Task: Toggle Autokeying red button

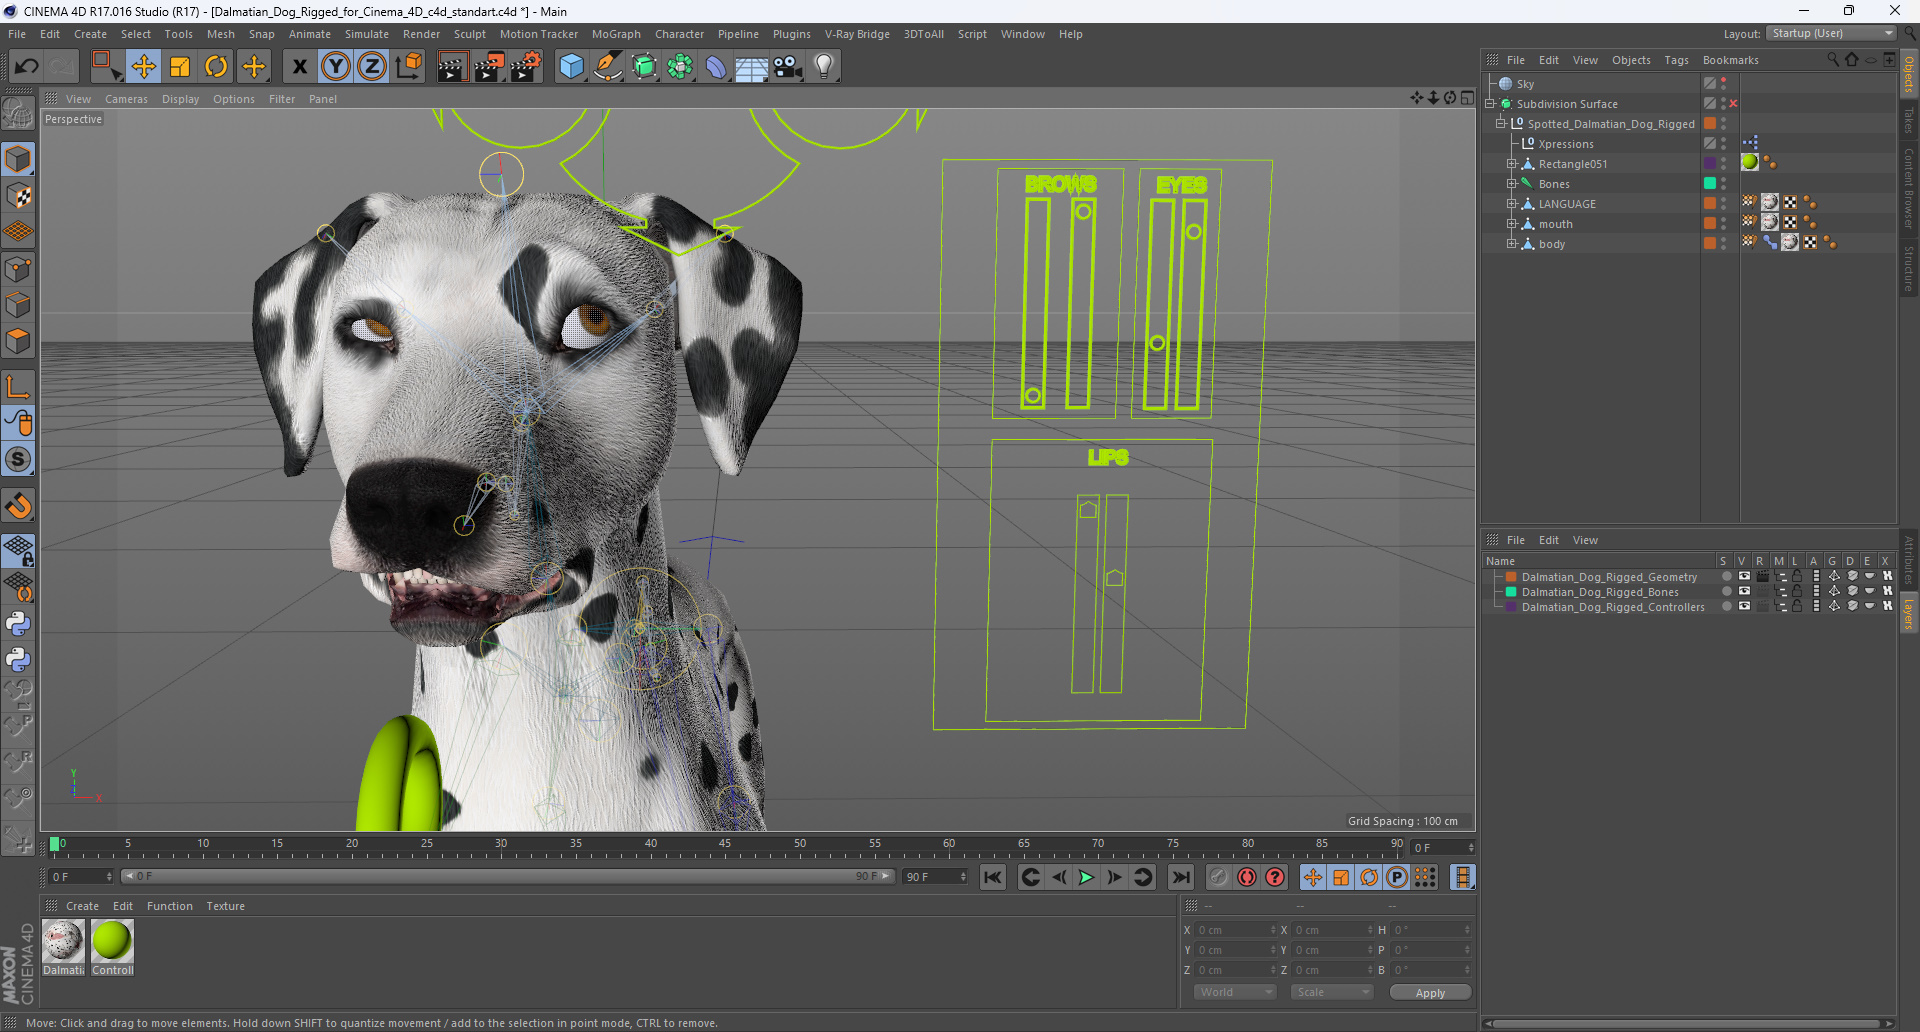Action: [x=1247, y=877]
